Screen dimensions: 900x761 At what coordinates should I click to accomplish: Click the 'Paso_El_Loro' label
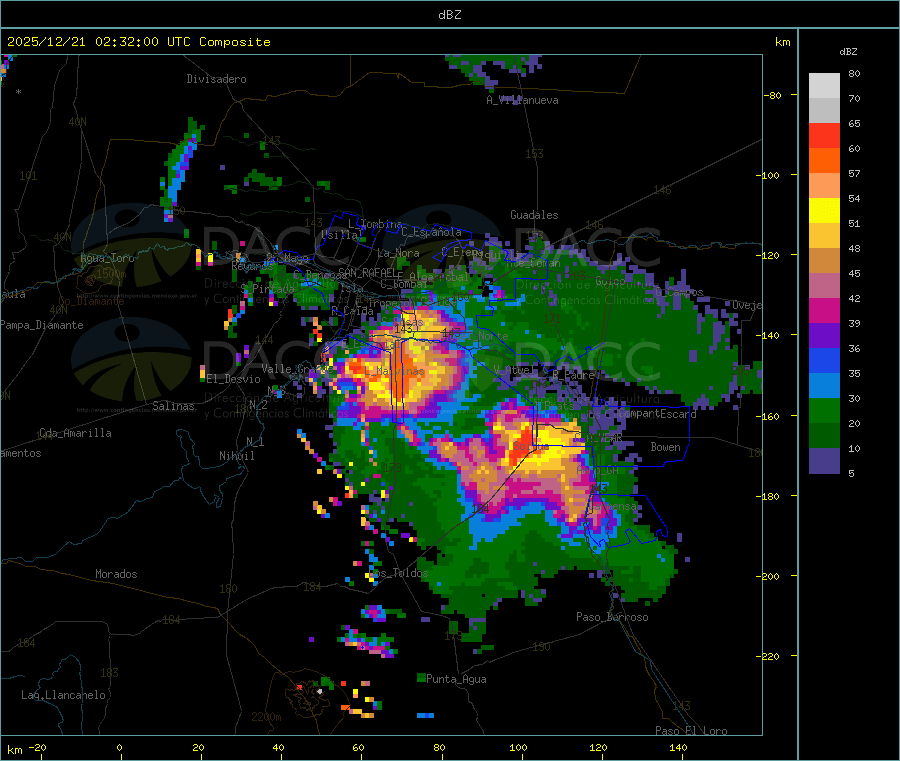tap(691, 731)
